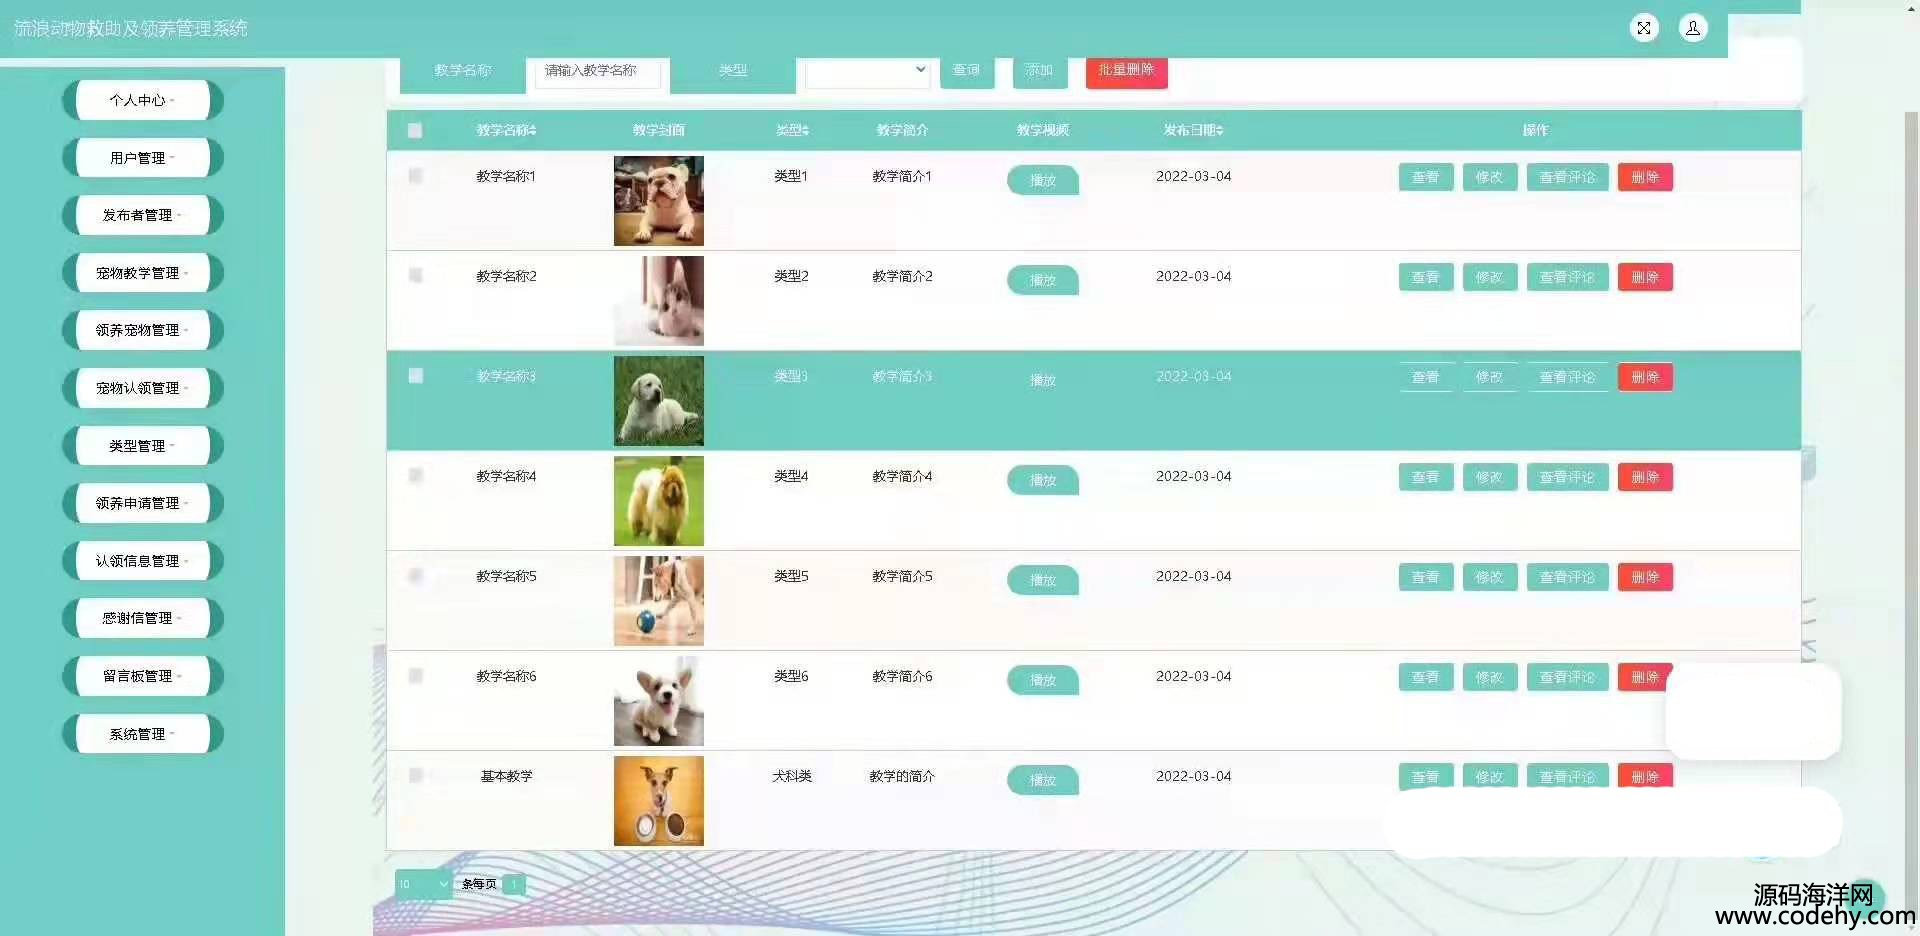Click the 教学名称 column sort icon
This screenshot has height=936, width=1920.
(533, 130)
